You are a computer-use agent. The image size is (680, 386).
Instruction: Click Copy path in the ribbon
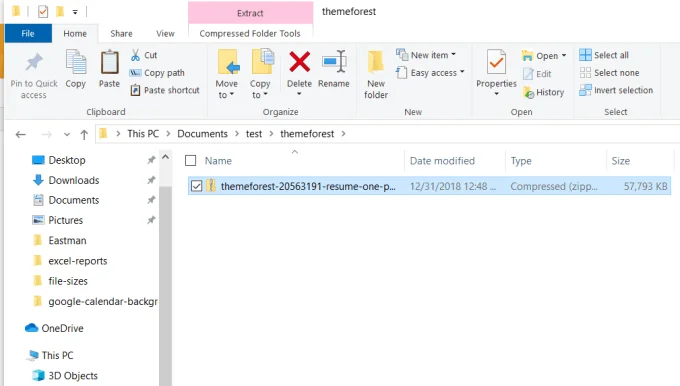coord(157,73)
